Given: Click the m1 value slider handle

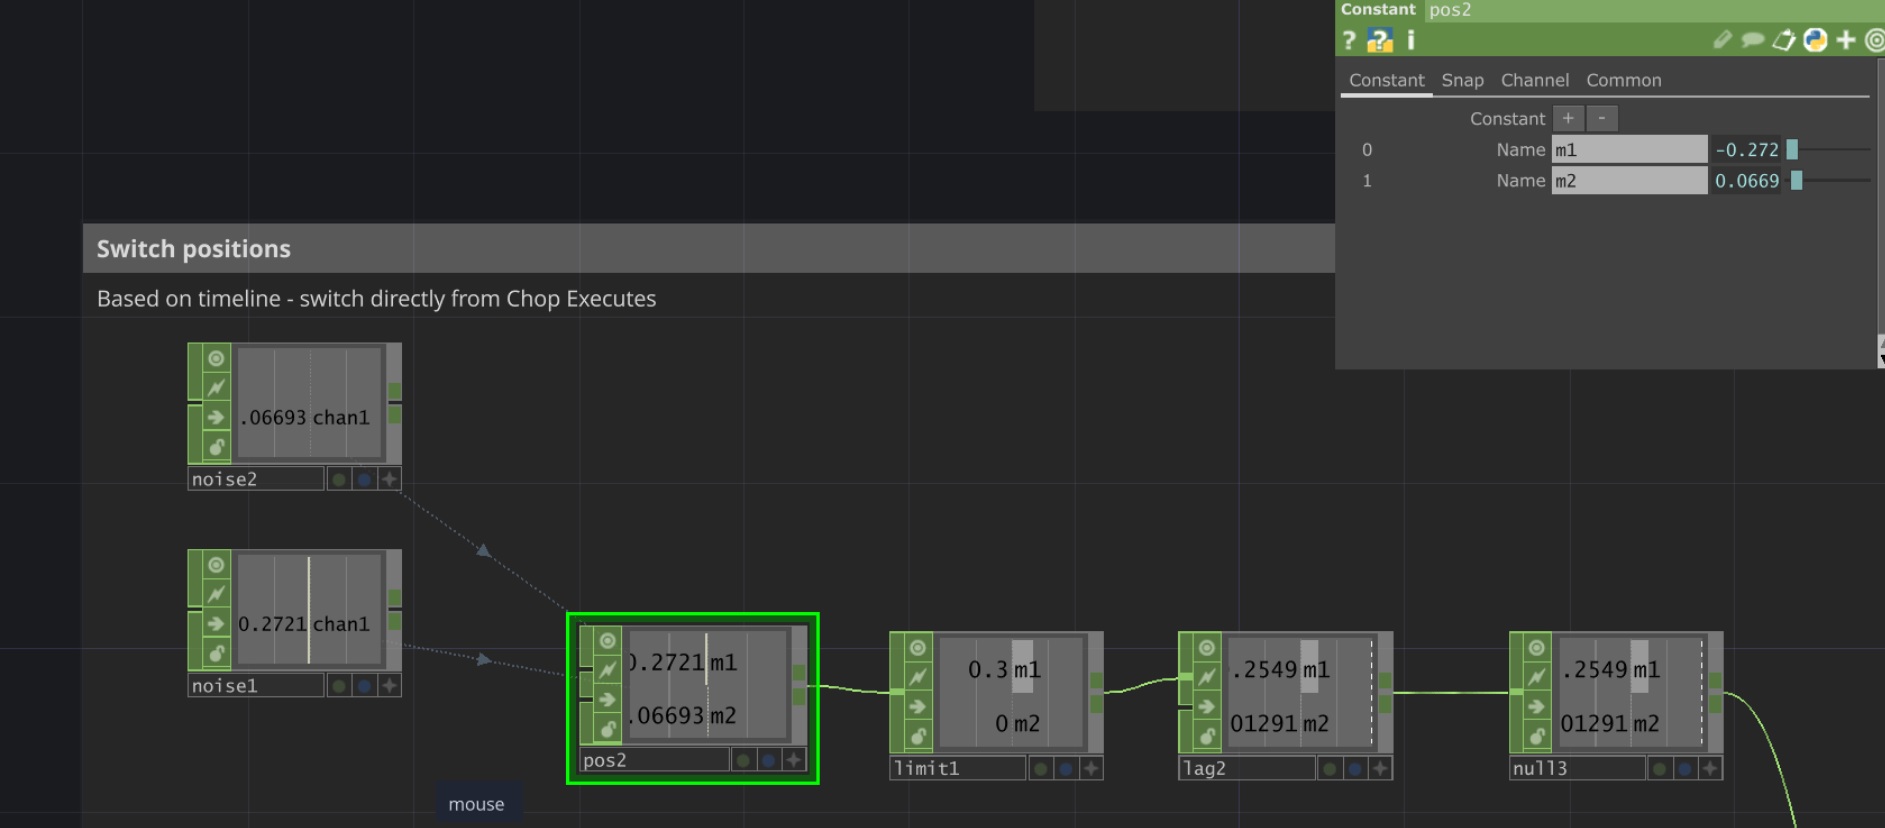Looking at the screenshot, I should coord(1792,150).
